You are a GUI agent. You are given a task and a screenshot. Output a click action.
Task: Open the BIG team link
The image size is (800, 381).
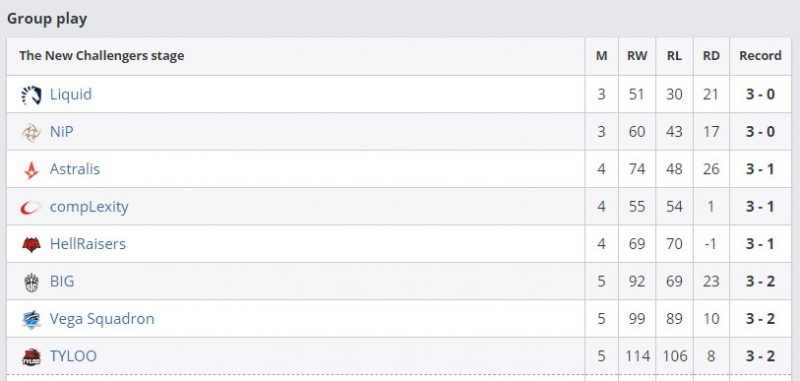pos(62,281)
